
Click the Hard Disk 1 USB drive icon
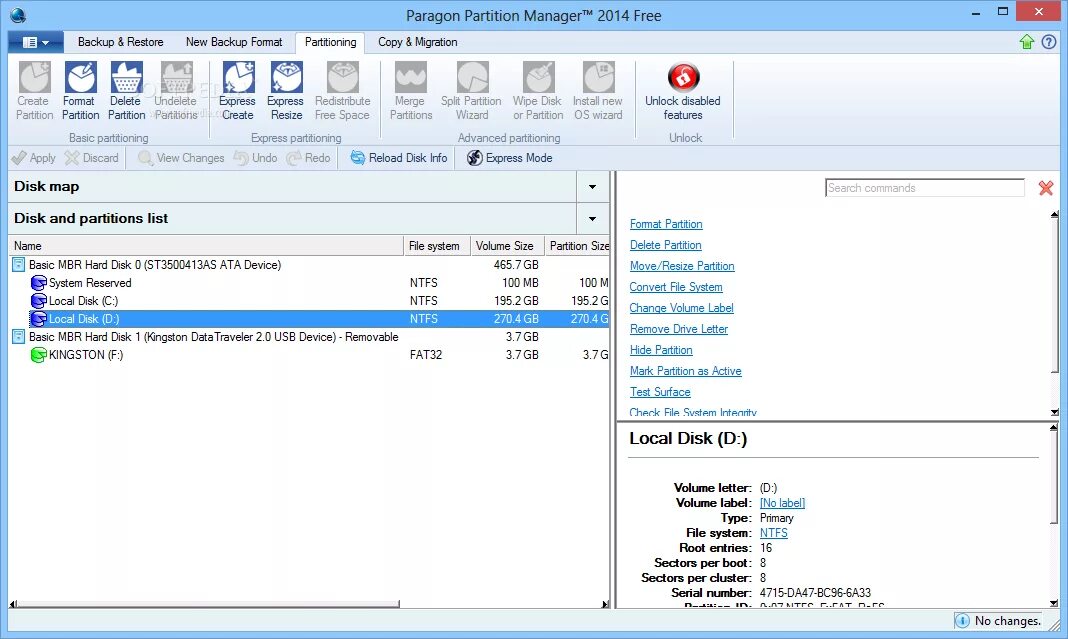(19, 337)
